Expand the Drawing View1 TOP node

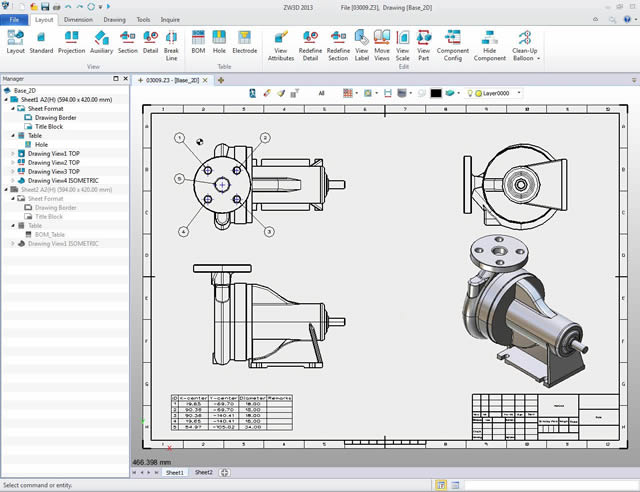coord(13,154)
